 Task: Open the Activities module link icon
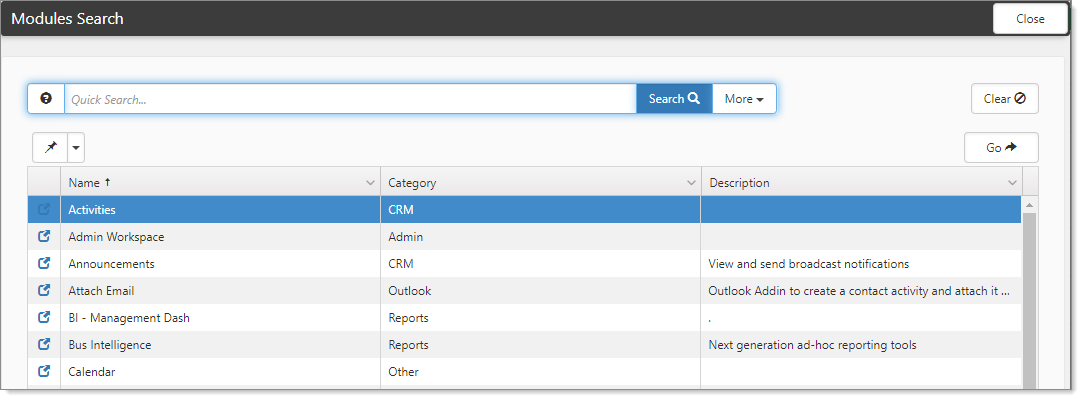[x=44, y=210]
